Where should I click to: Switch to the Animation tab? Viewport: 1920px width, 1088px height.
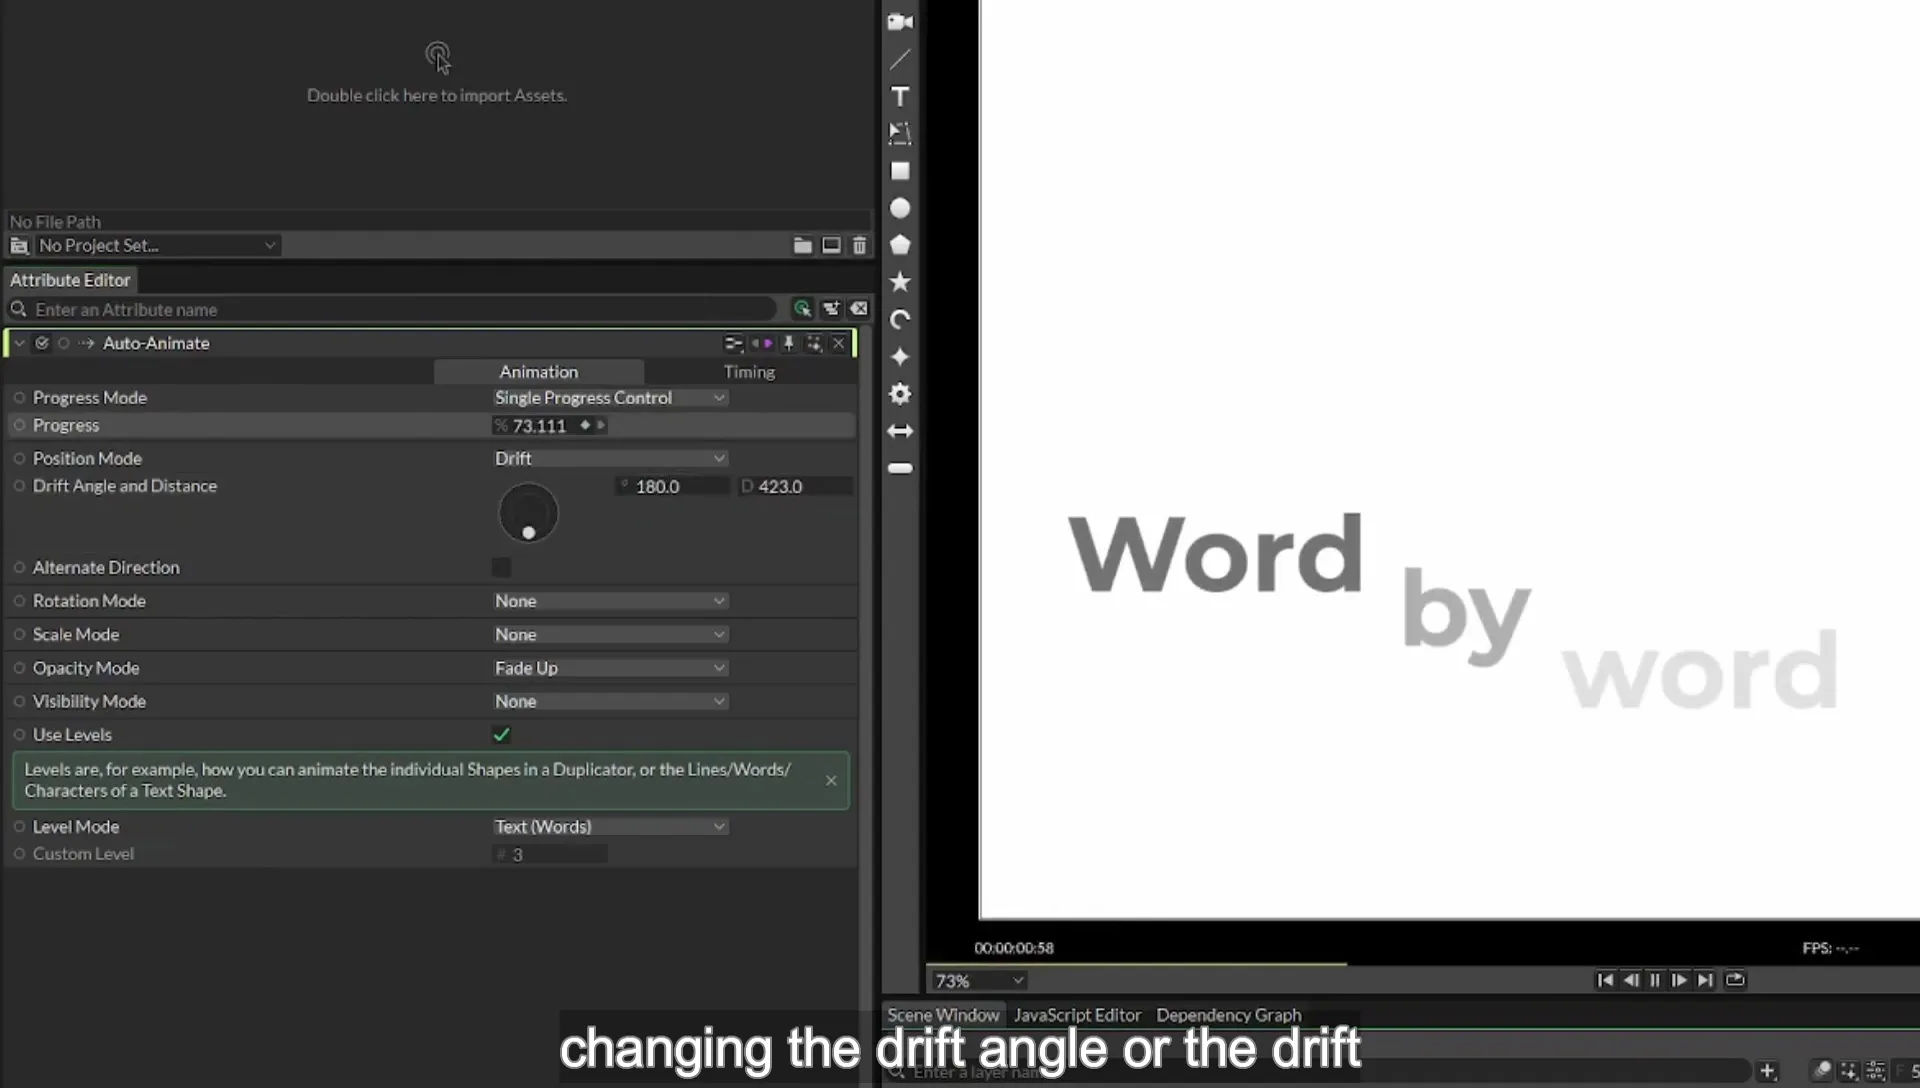click(x=539, y=372)
